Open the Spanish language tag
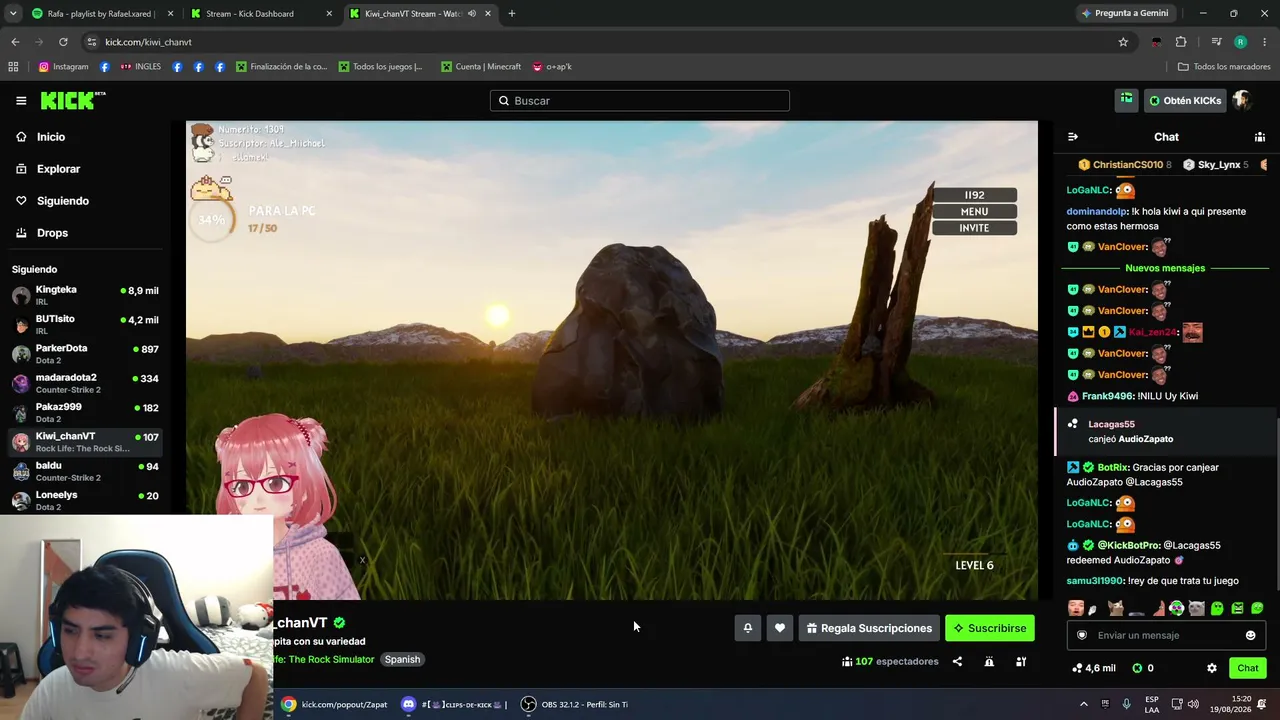This screenshot has height=720, width=1280. point(402,659)
